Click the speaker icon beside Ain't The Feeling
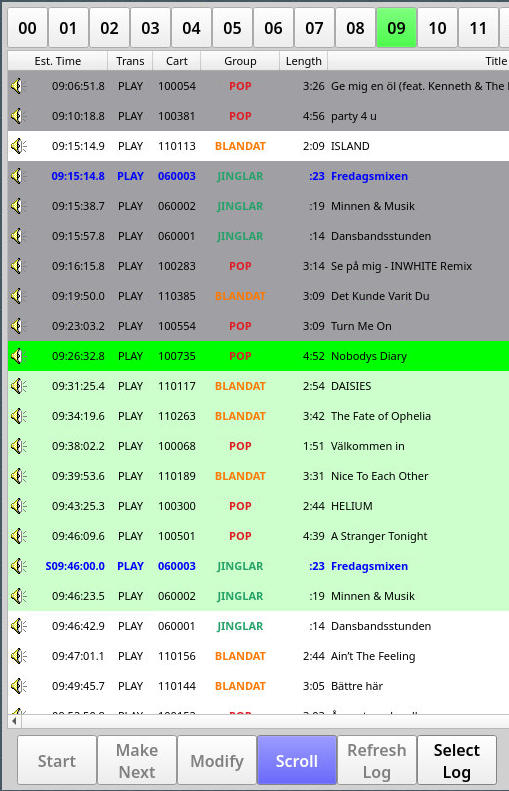The height and width of the screenshot is (791, 509). coord(19,656)
